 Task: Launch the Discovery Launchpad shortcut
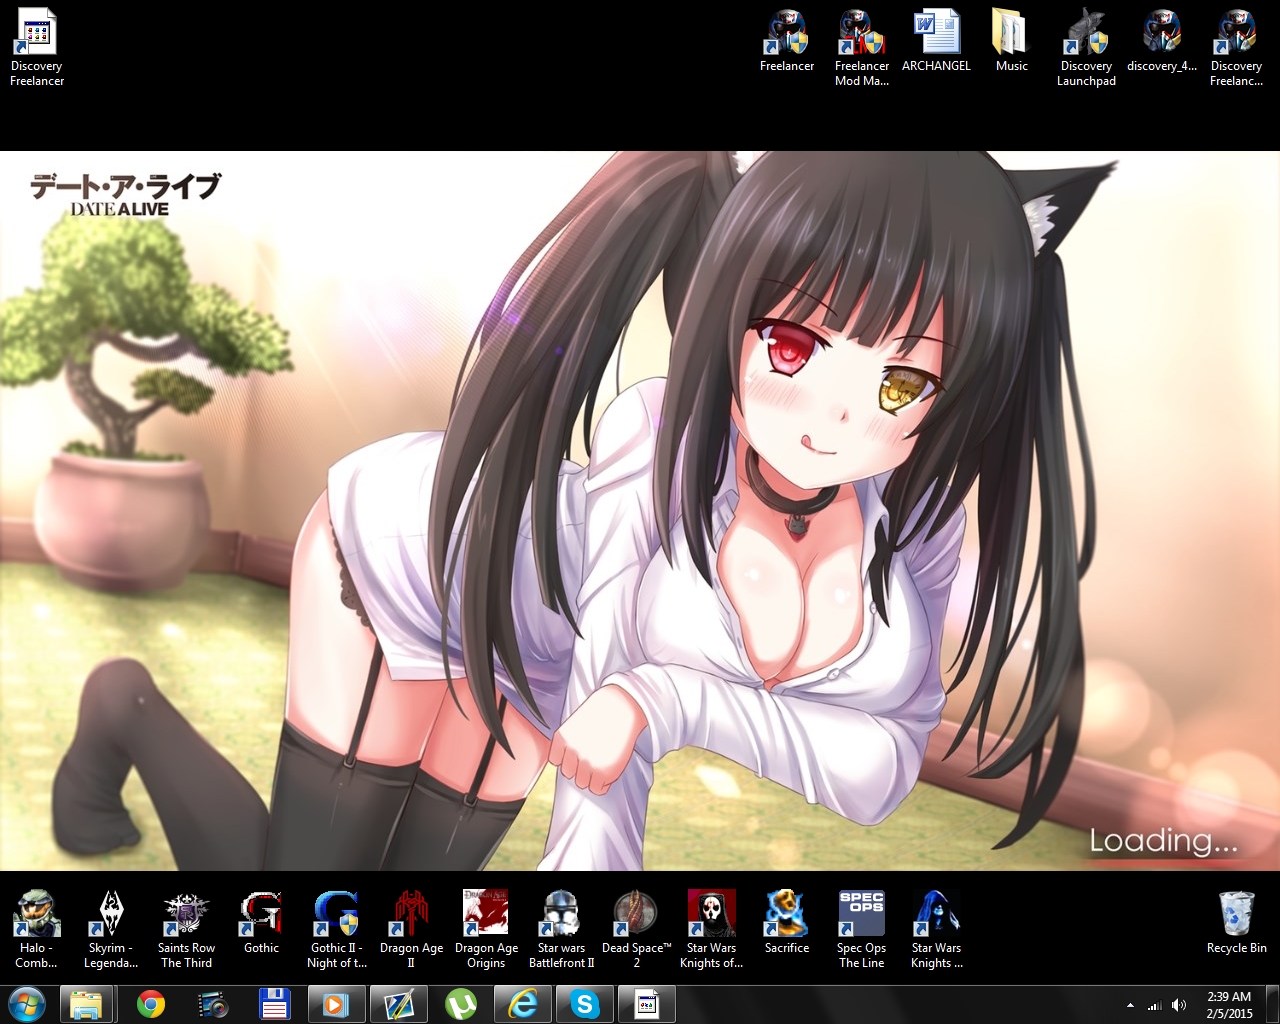[x=1086, y=47]
